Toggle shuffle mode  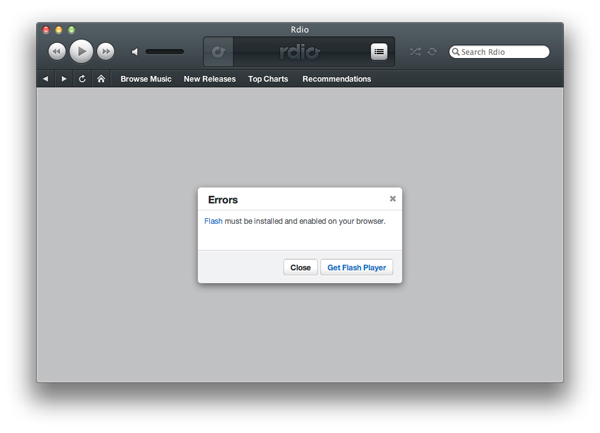pyautogui.click(x=415, y=52)
